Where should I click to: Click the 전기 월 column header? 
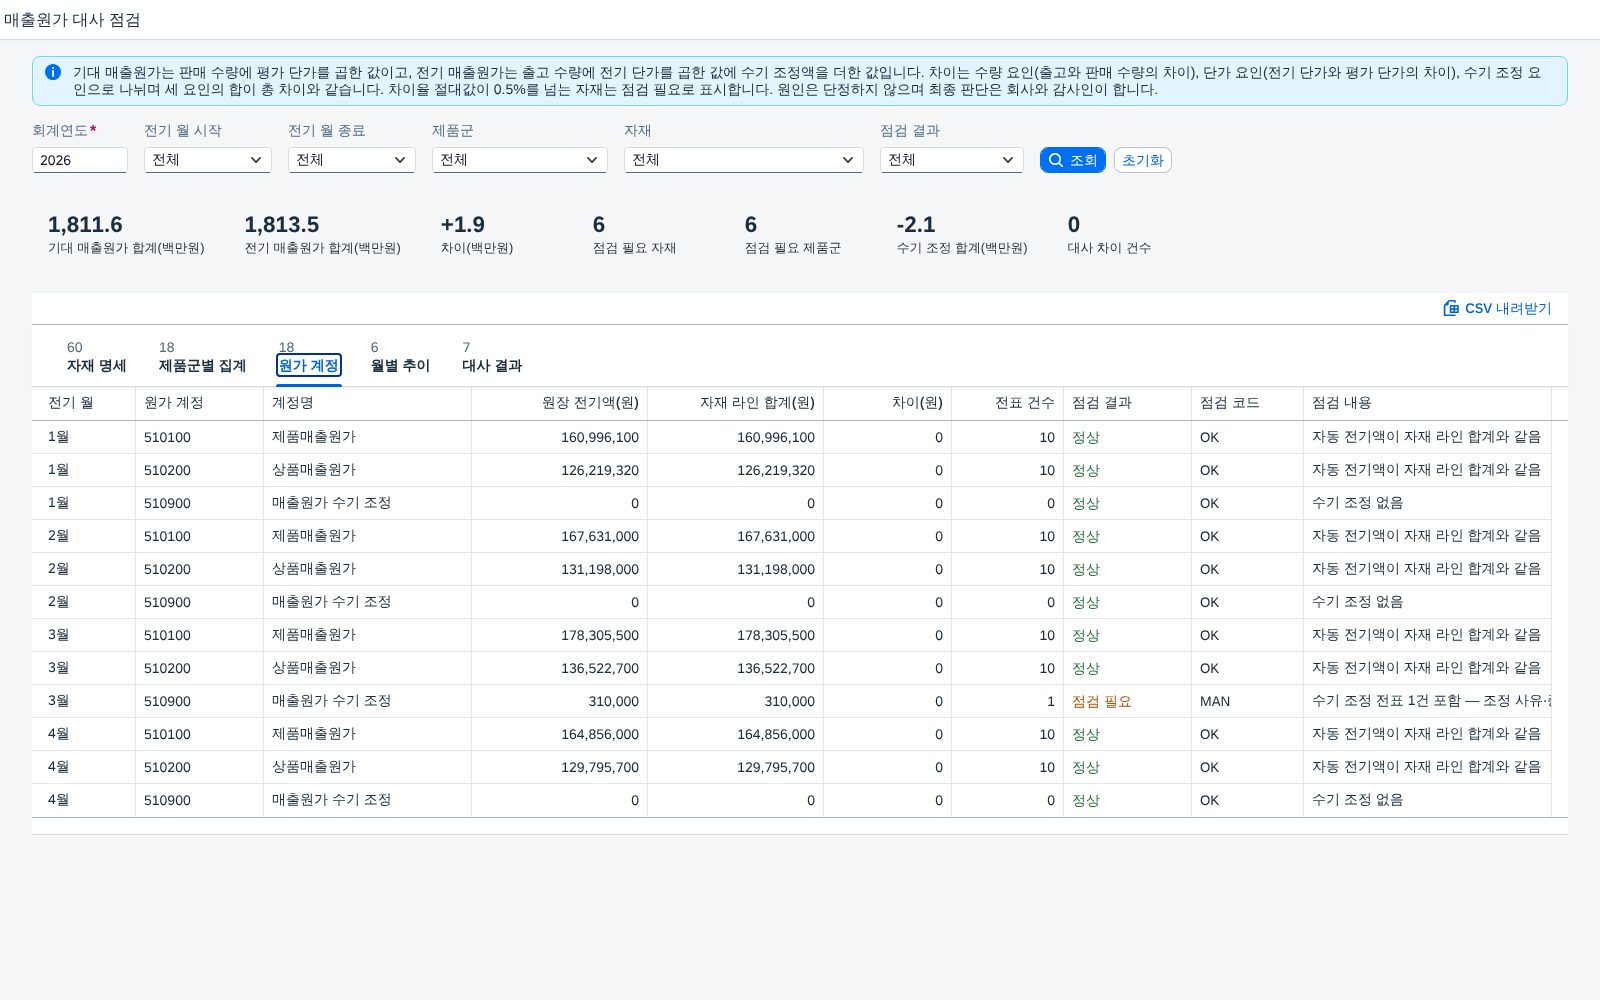[x=84, y=403]
